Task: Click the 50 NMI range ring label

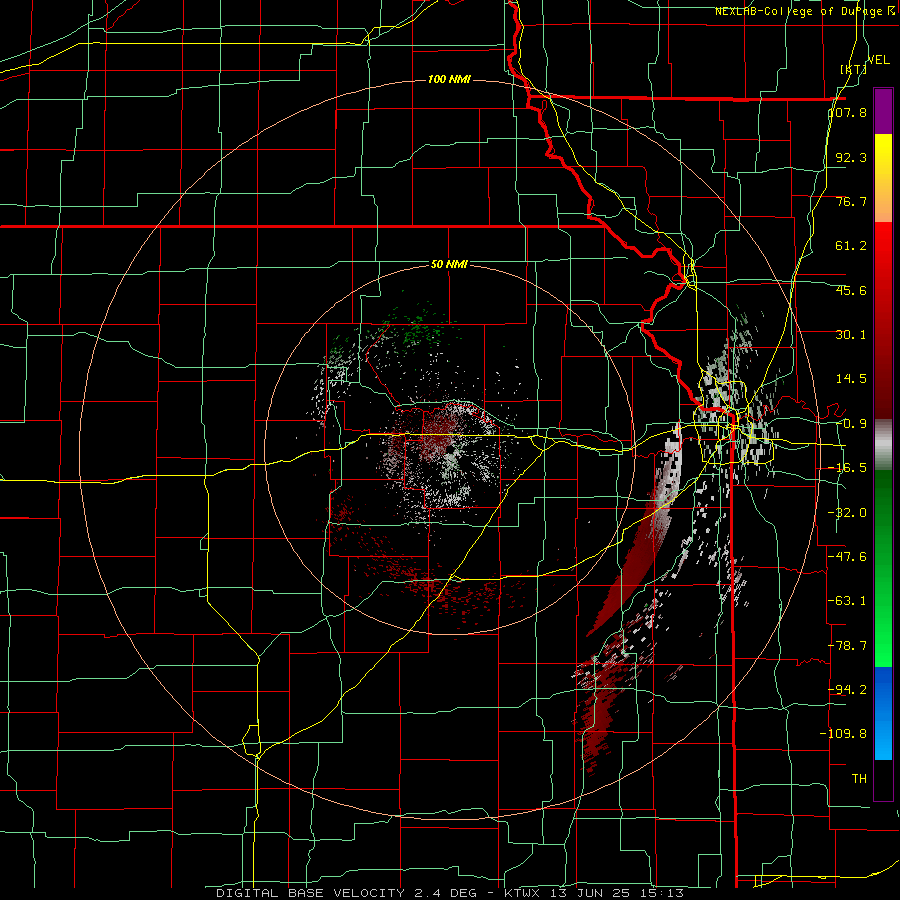Action: tap(449, 264)
